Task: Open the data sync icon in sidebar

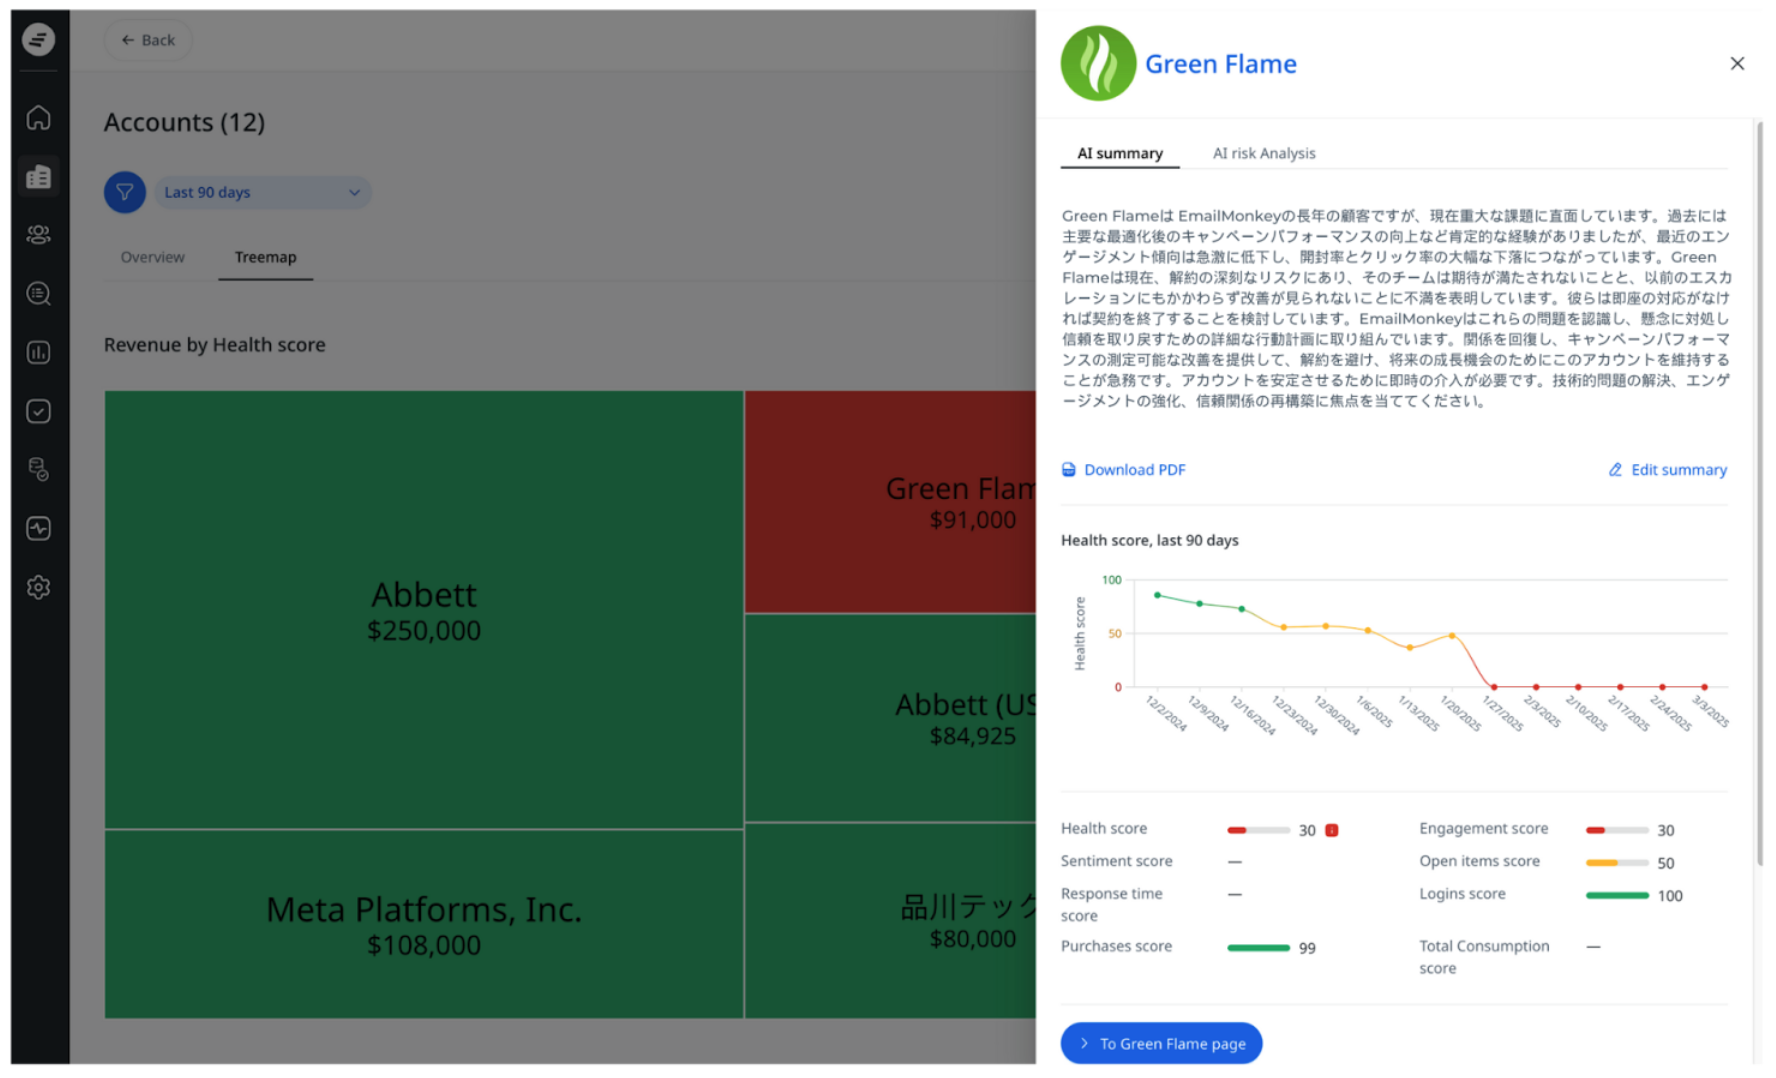Action: (x=38, y=469)
